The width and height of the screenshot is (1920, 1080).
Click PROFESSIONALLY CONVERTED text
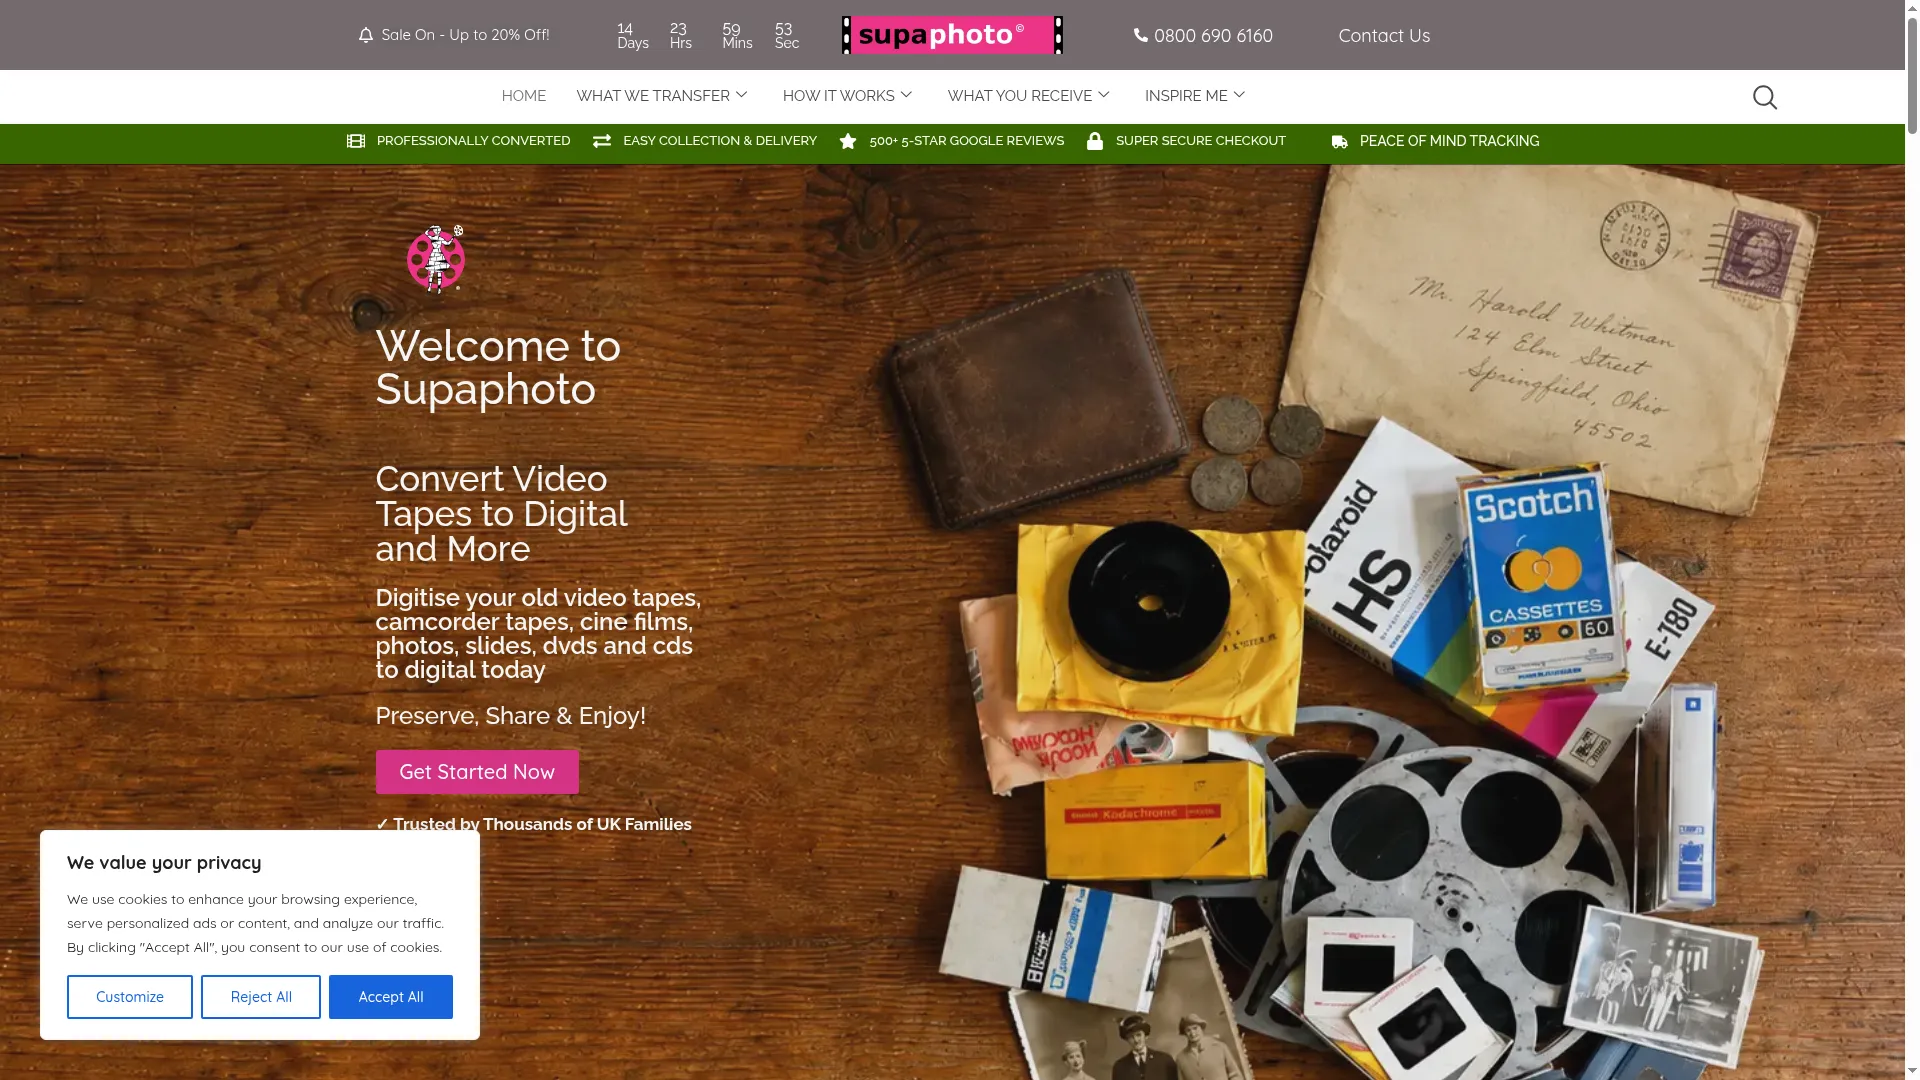click(473, 141)
